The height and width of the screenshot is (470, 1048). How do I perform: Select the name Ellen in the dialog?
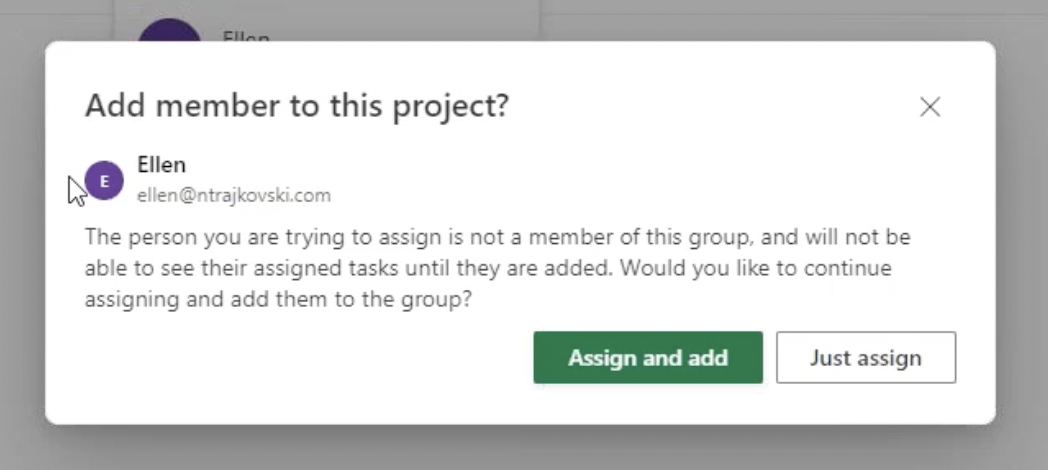(161, 166)
